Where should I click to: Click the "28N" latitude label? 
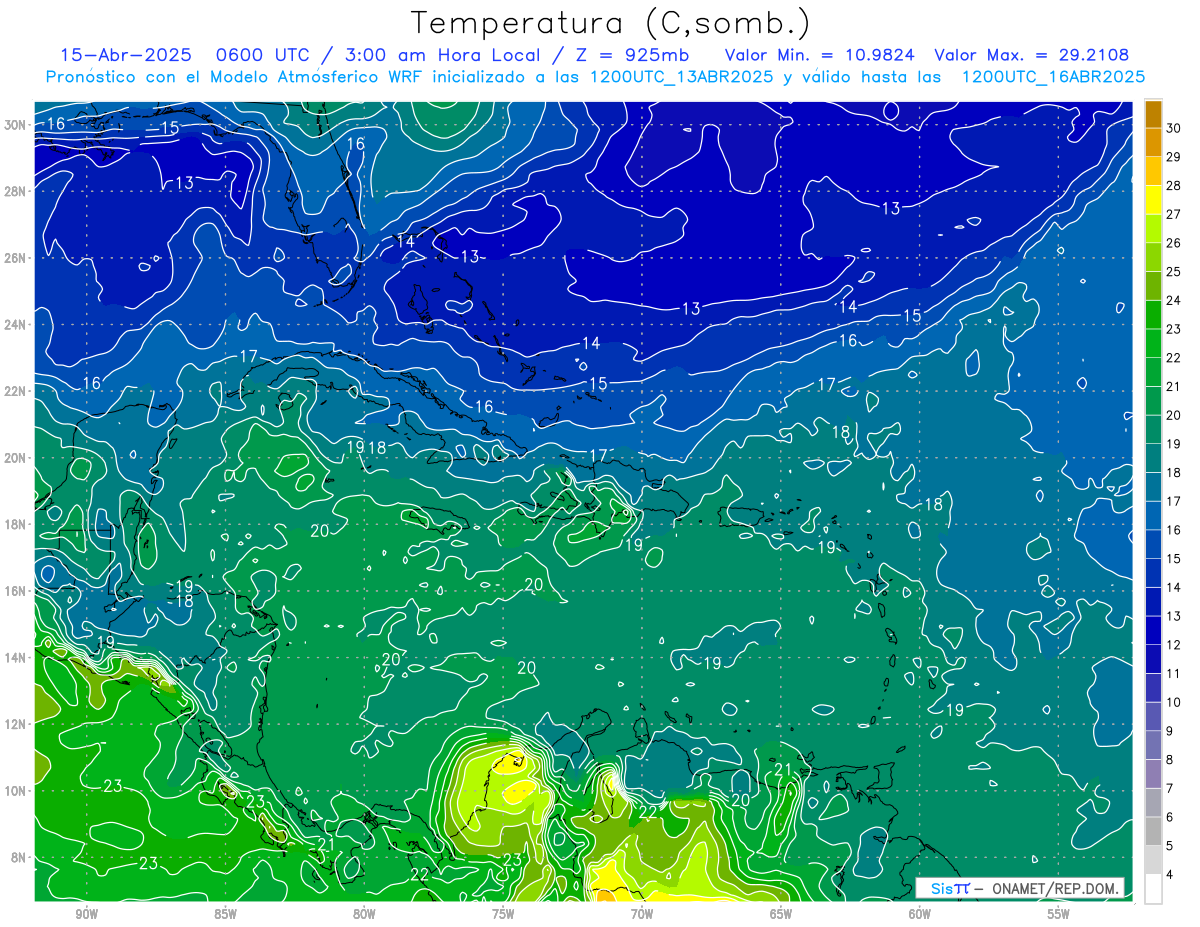(x=15, y=191)
